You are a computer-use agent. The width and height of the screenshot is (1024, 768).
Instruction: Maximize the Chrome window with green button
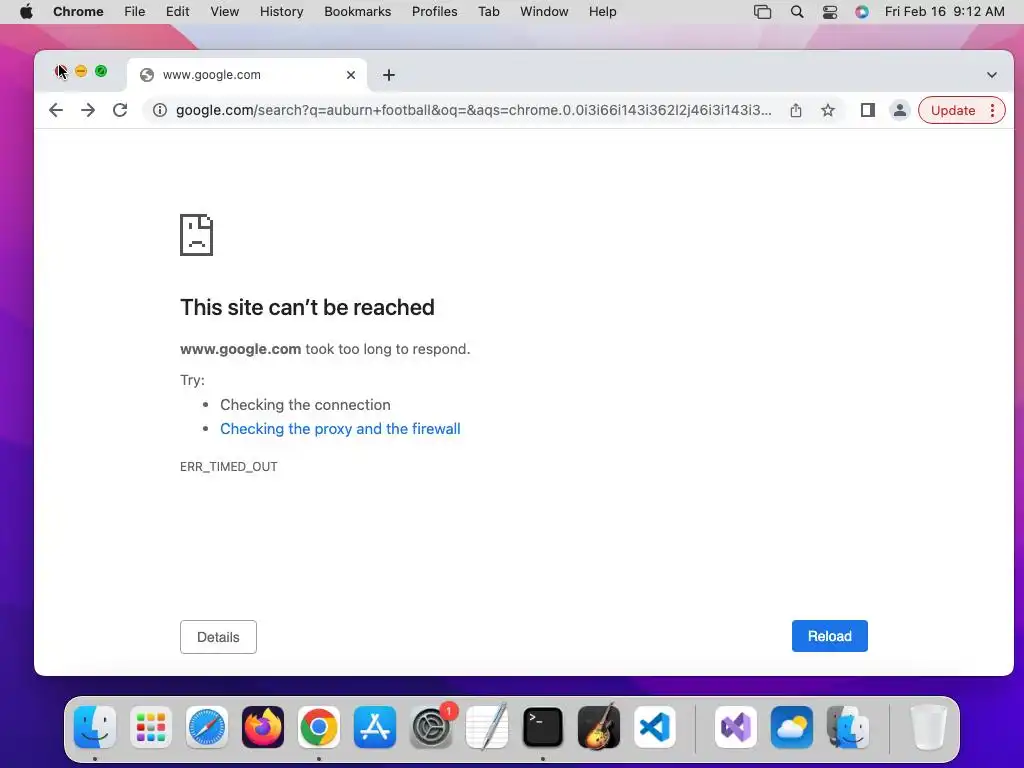click(101, 71)
